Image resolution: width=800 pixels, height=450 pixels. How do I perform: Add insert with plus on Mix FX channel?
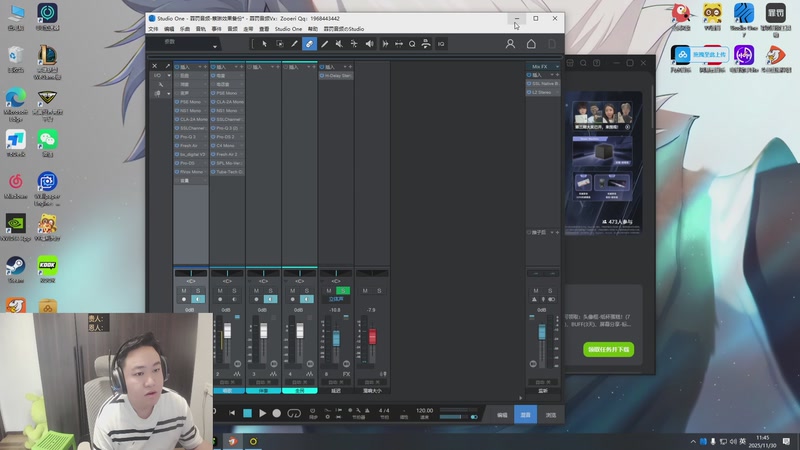click(557, 75)
